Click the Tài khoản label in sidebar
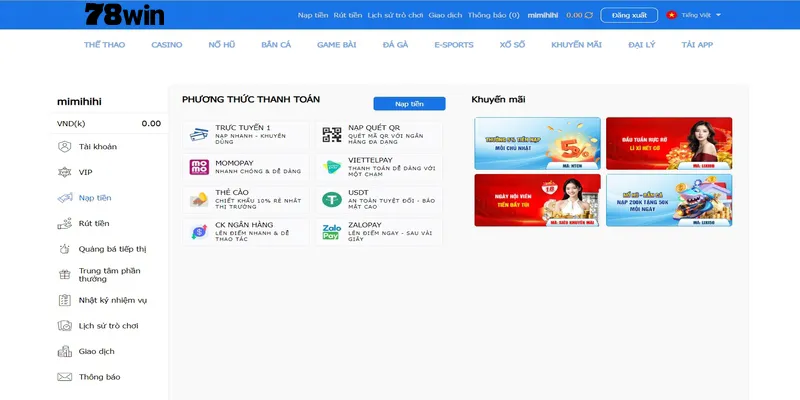This screenshot has height=400, width=800. click(x=97, y=147)
